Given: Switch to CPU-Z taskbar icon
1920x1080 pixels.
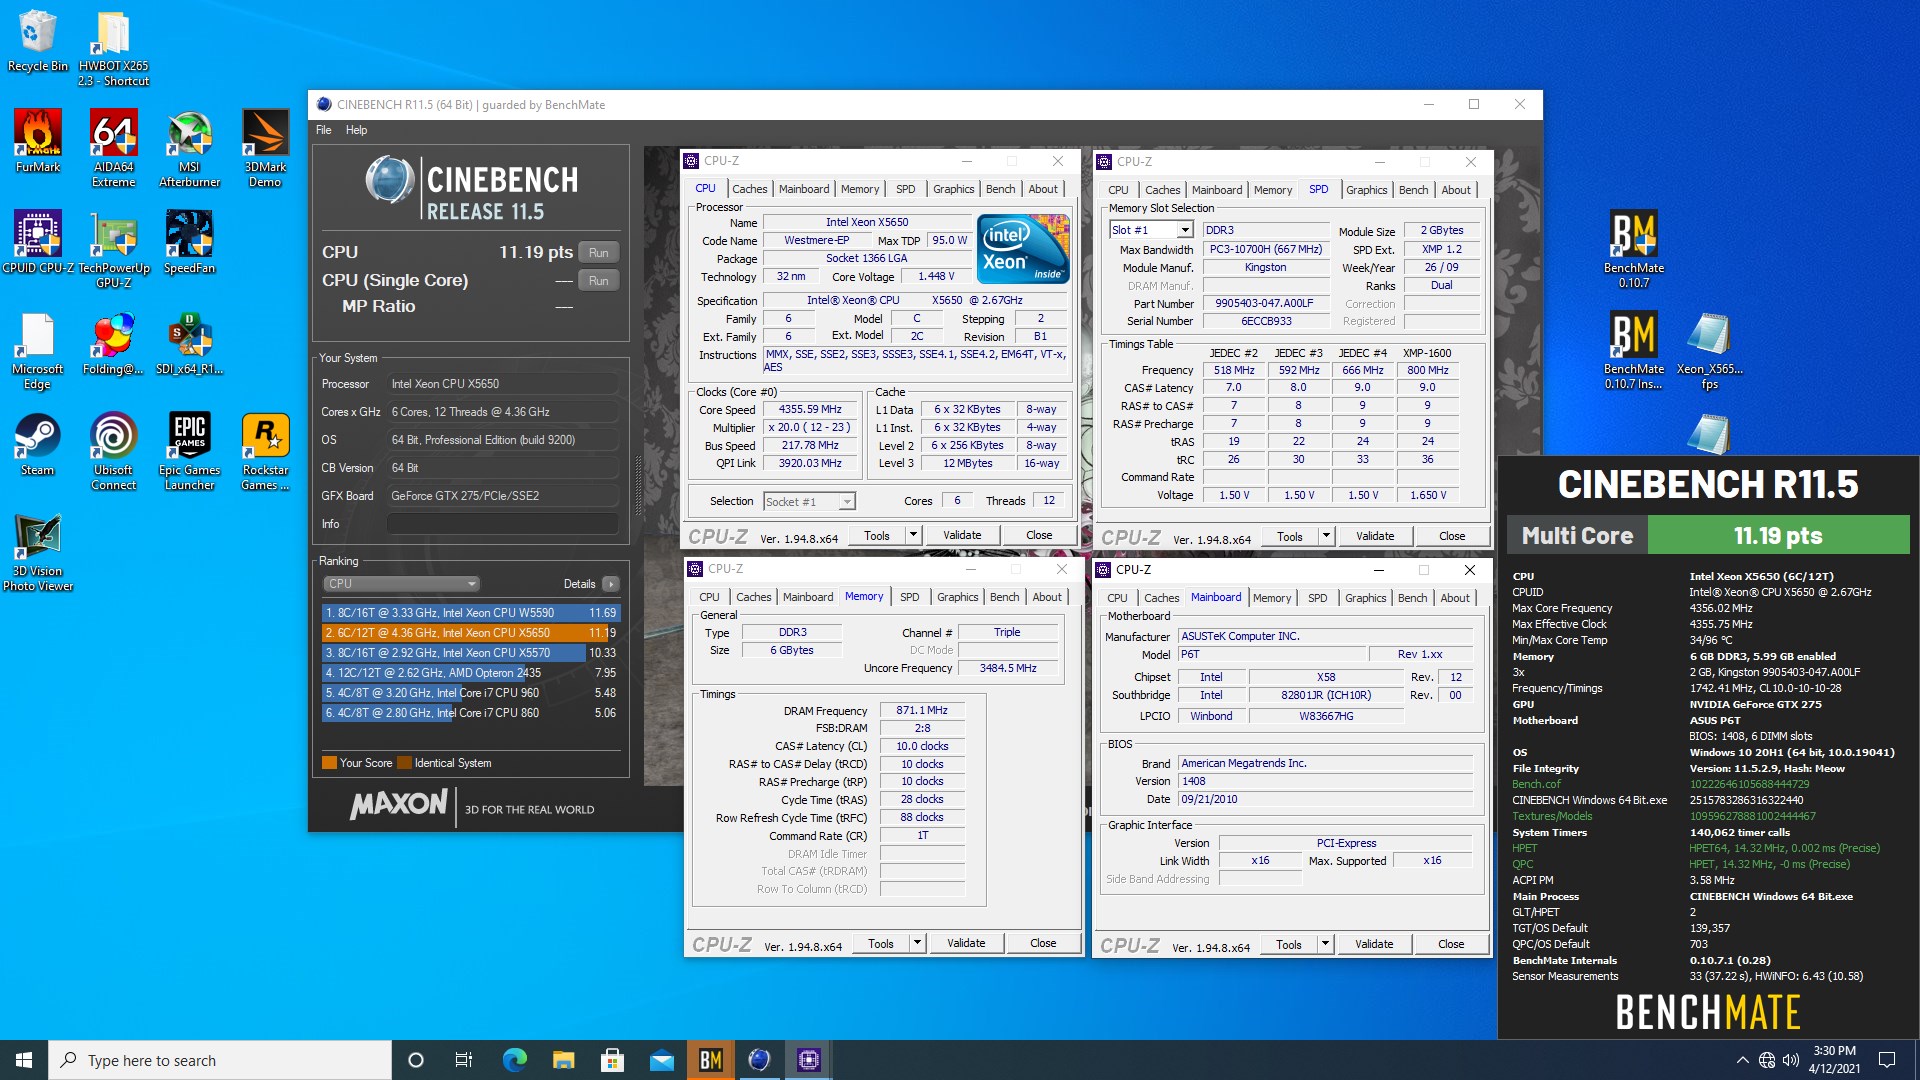Looking at the screenshot, I should click(808, 1060).
